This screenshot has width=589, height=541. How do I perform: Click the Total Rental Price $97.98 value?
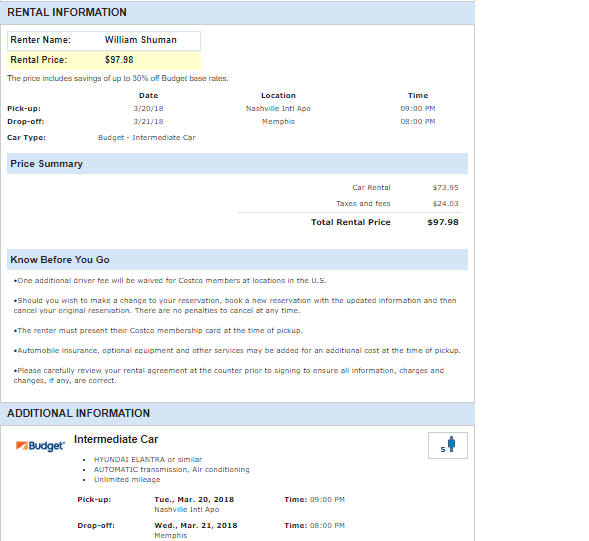click(x=443, y=222)
